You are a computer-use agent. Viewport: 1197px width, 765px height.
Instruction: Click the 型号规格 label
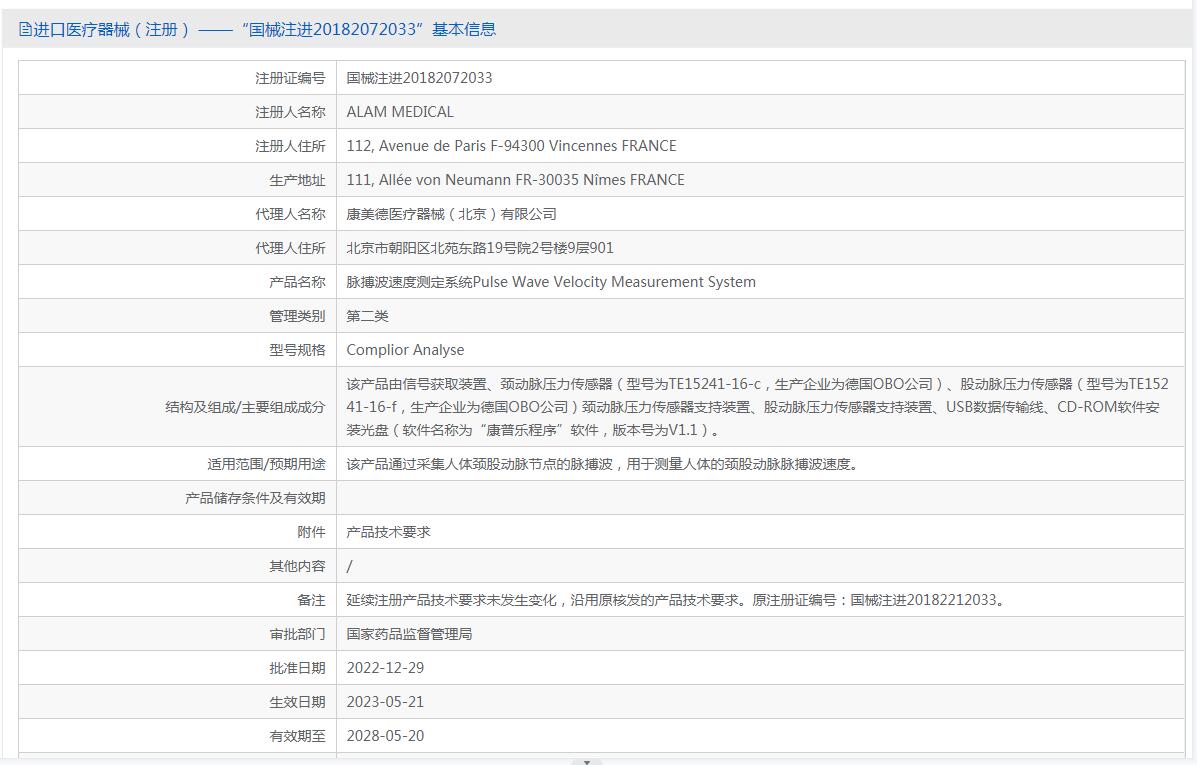tap(297, 350)
